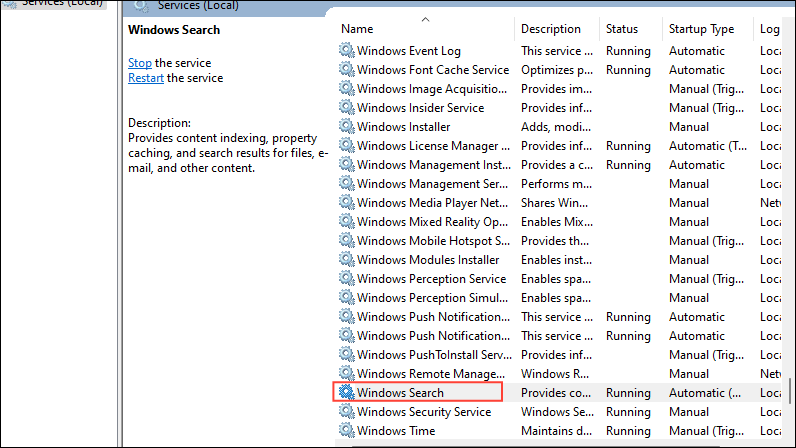This screenshot has width=796, height=448.
Task: Select the Windows Insider Service name
Action: [420, 108]
